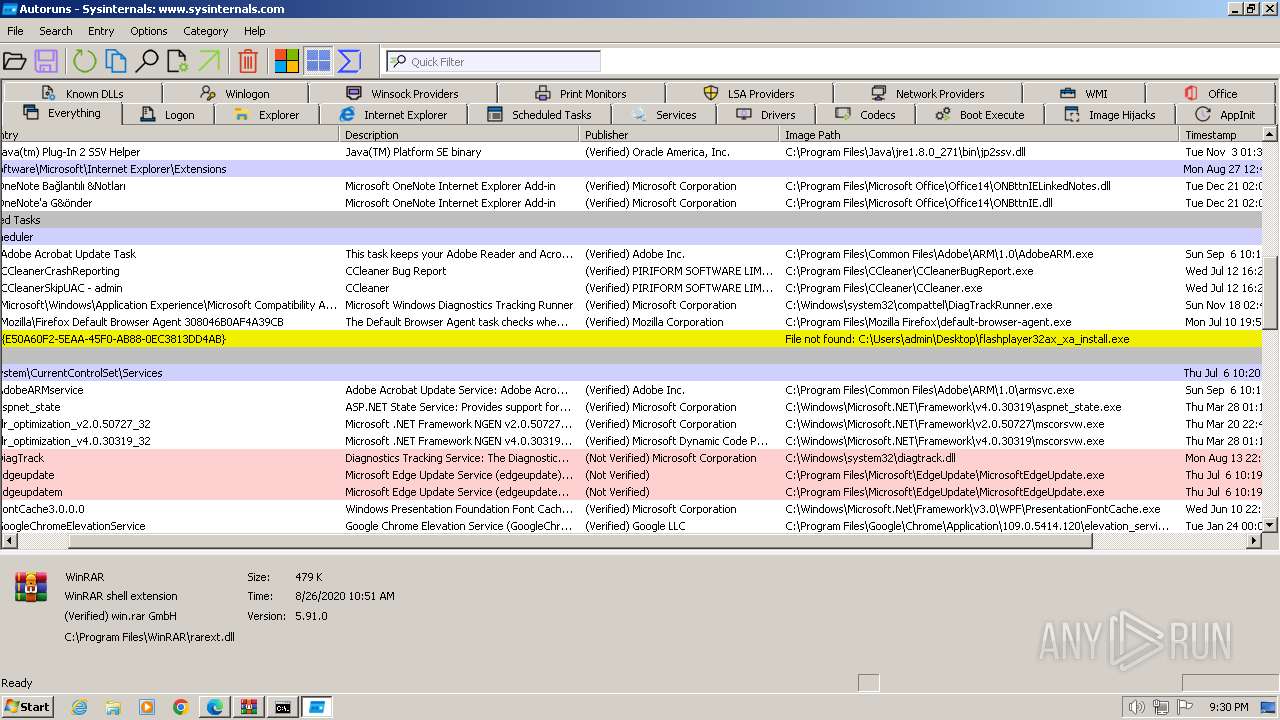Switch to the Known DLLs tab

[82, 93]
